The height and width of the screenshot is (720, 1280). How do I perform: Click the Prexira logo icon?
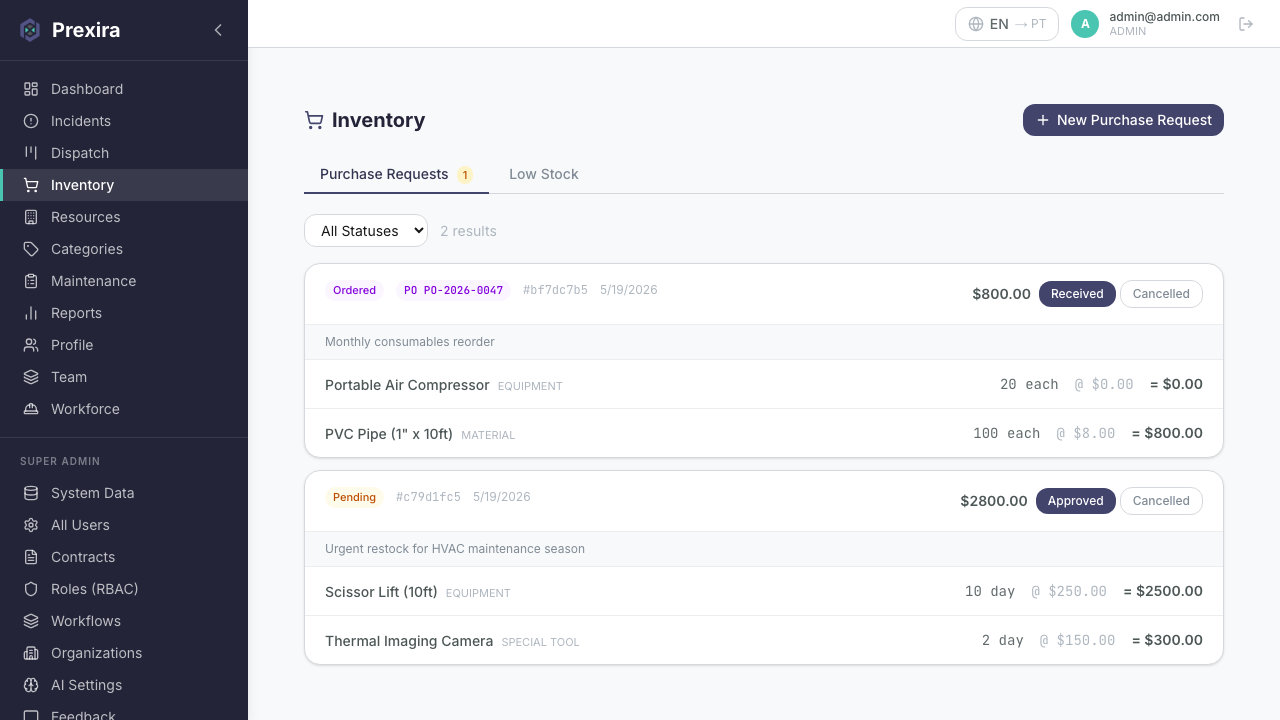point(30,30)
